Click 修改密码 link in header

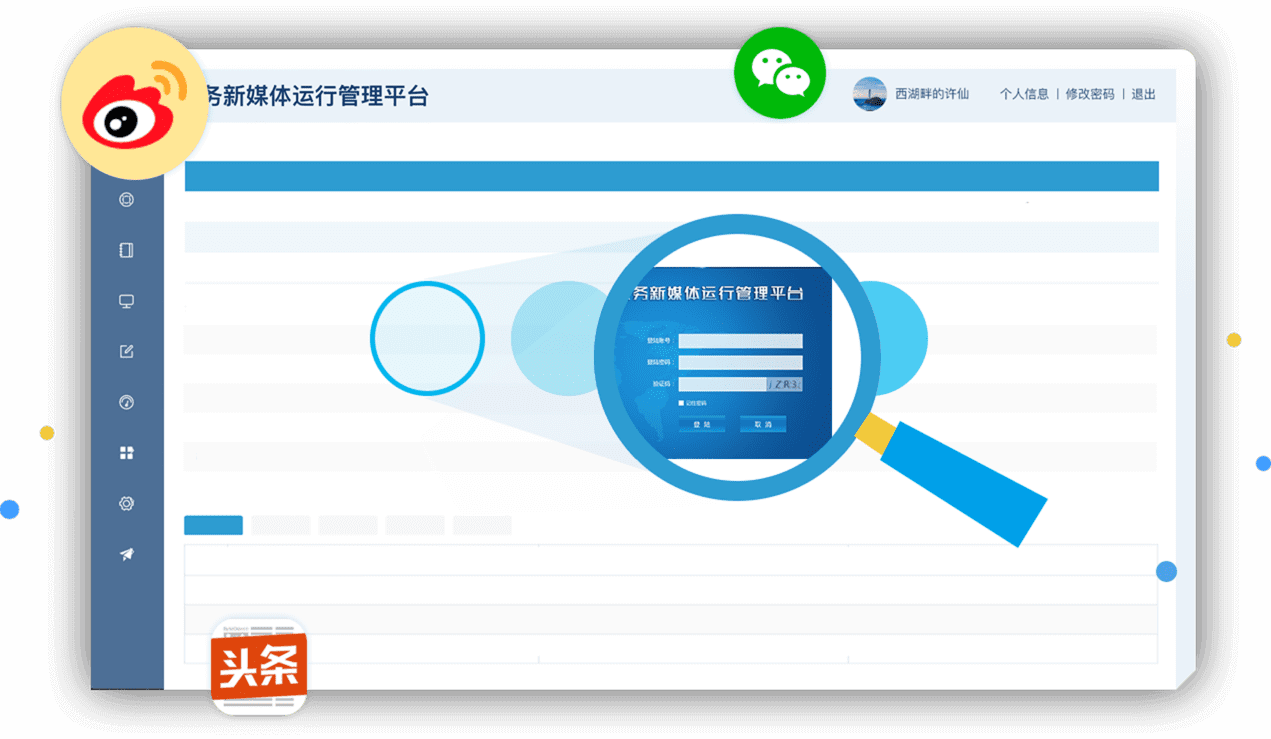pos(1089,94)
